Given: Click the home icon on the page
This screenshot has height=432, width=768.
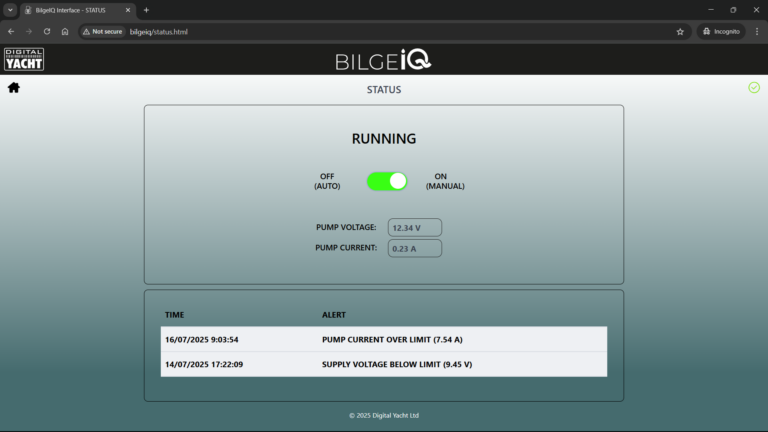Looking at the screenshot, I should (14, 88).
